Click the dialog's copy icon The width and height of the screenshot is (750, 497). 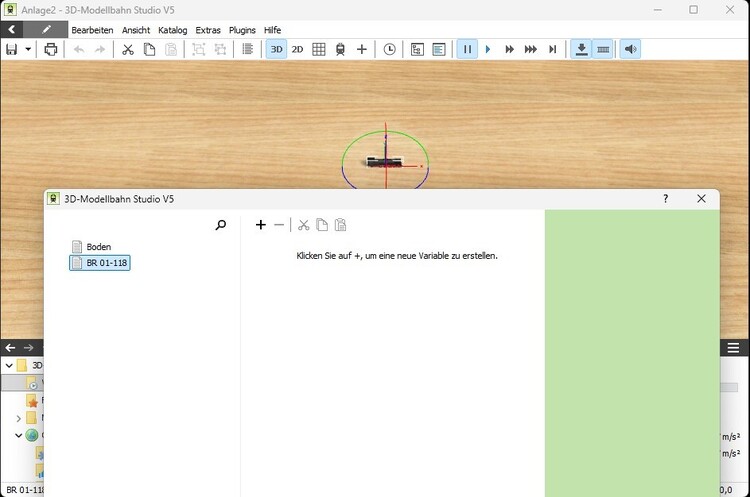point(322,225)
